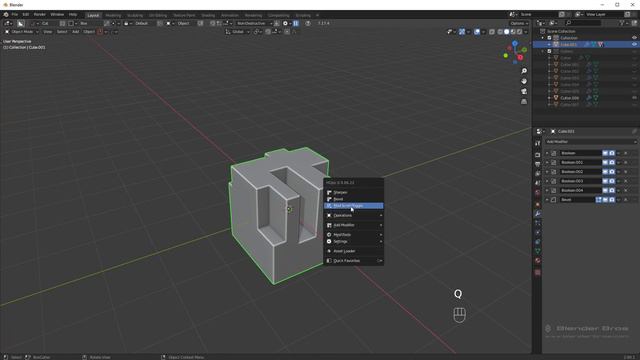The width and height of the screenshot is (640, 360).
Task: Switch to the Layout workspace tab
Action: [93, 15]
